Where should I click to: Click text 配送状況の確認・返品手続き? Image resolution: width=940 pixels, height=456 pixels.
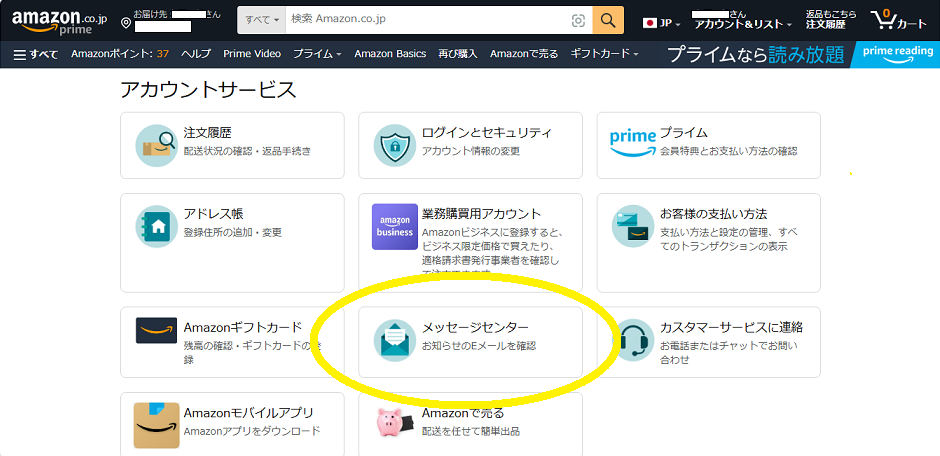point(247,151)
